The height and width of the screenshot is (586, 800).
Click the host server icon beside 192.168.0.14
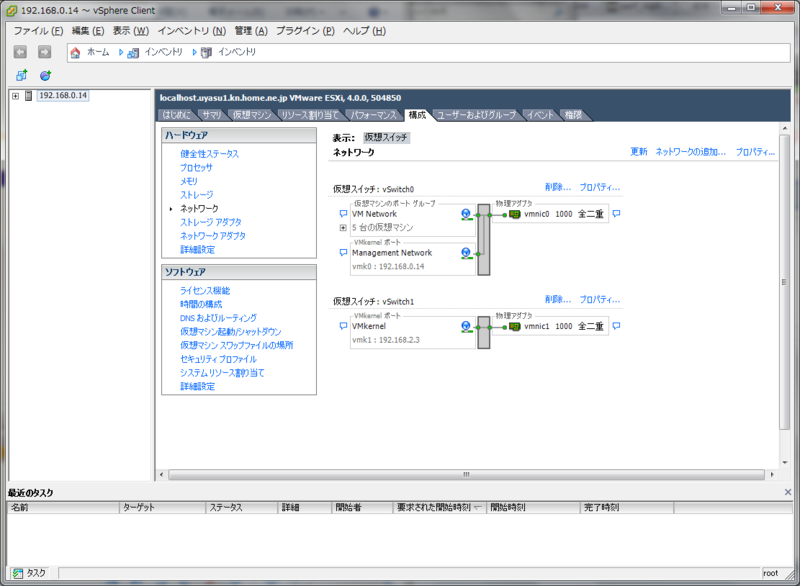point(29,95)
